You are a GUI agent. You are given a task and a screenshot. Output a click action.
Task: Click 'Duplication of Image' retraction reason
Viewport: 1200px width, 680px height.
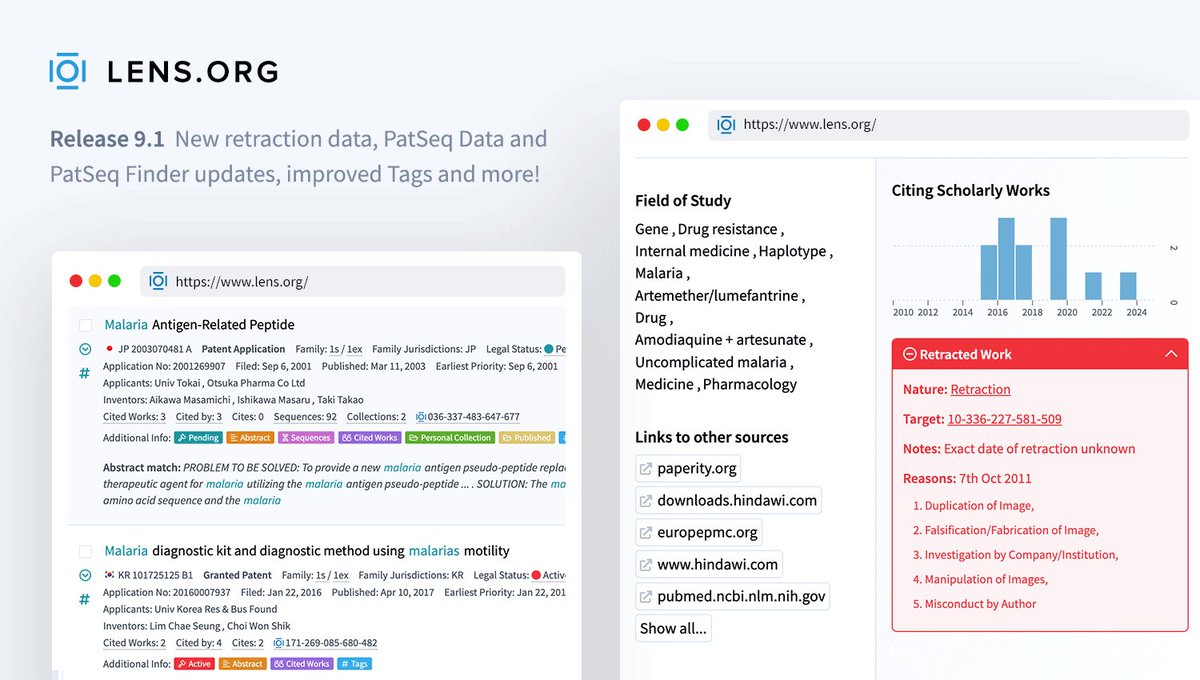coord(979,506)
